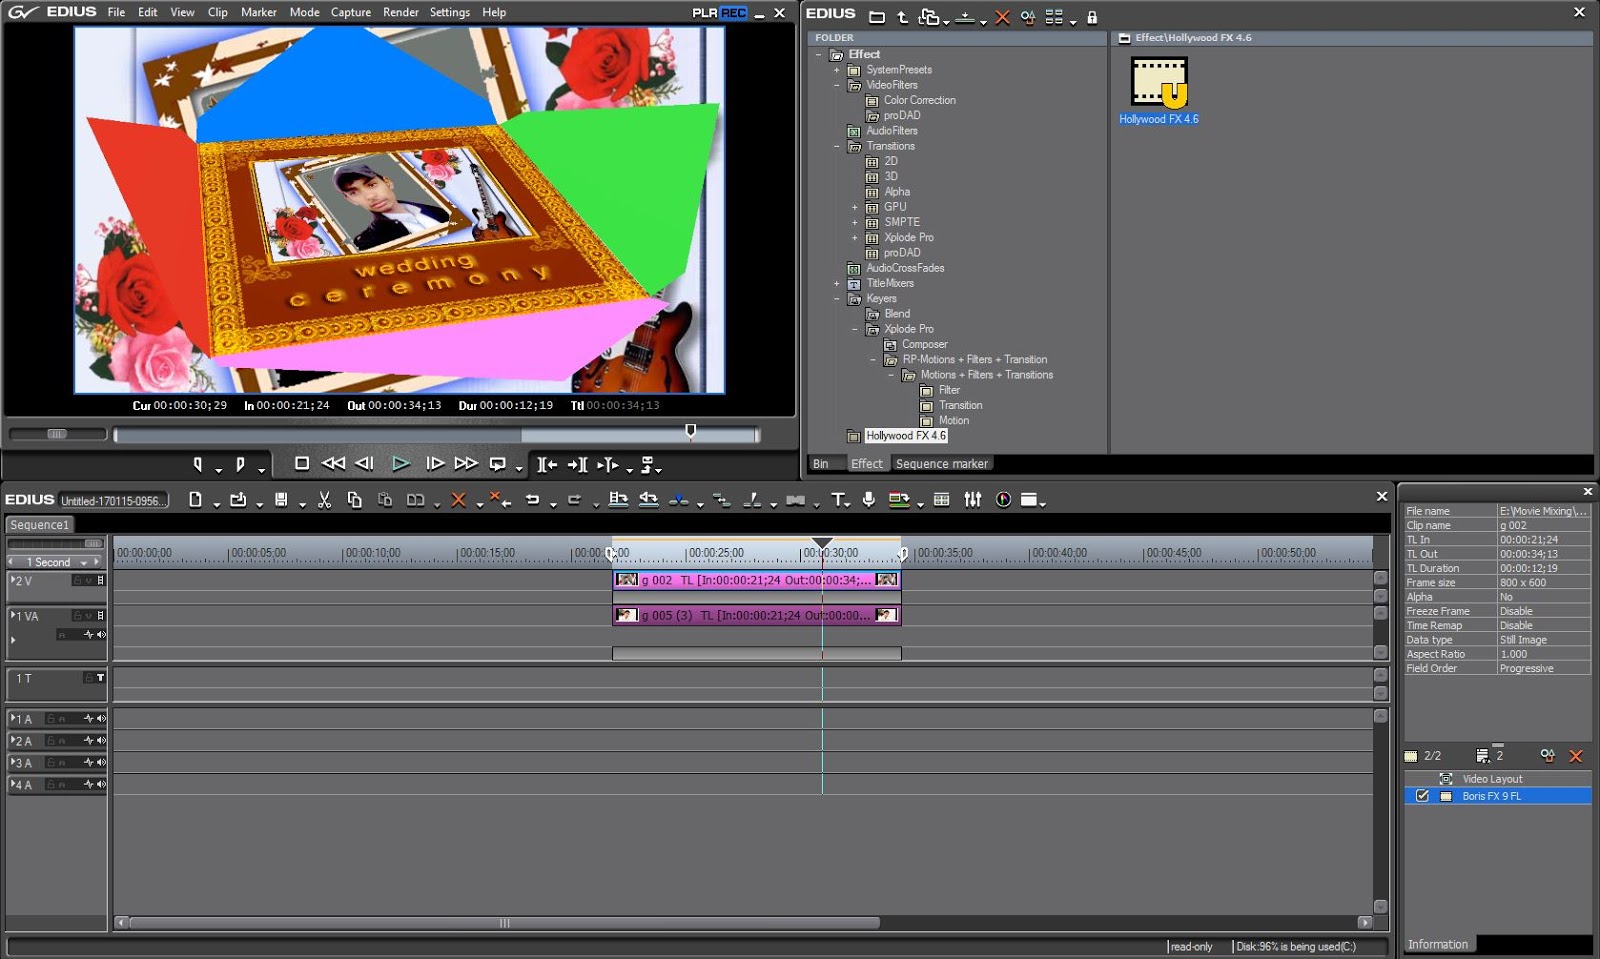The width and height of the screenshot is (1600, 959).
Task: Click the player position slider handle
Action: click(690, 431)
